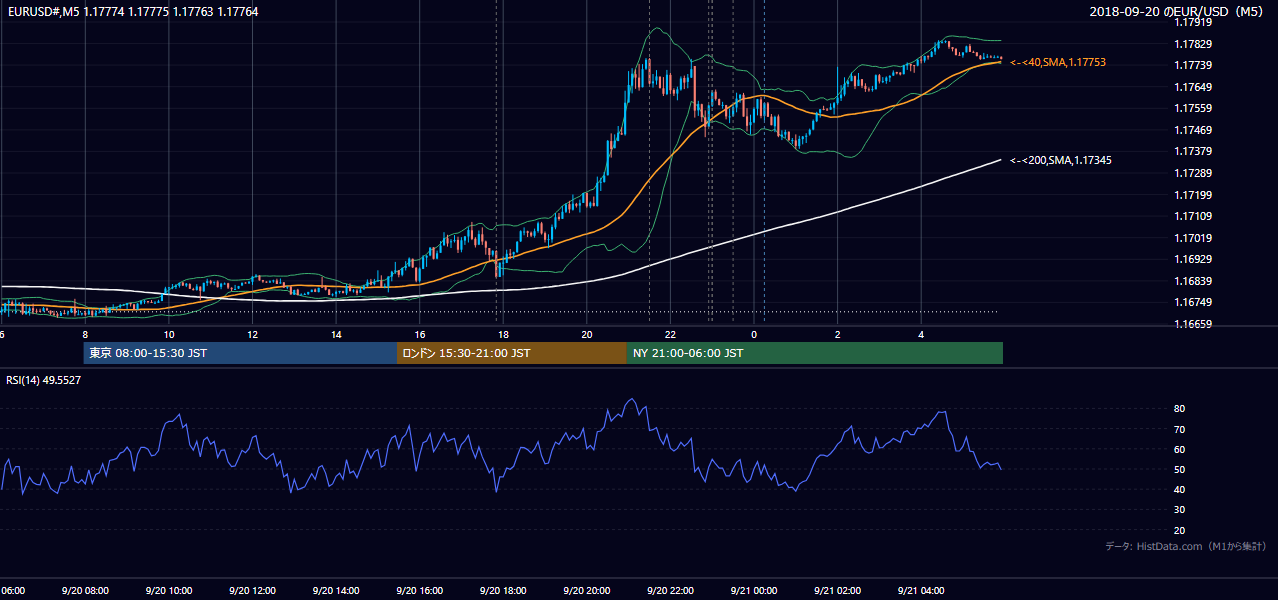Click the 9/20 18:00 time label
Image resolution: width=1278 pixels, height=600 pixels.
click(503, 591)
